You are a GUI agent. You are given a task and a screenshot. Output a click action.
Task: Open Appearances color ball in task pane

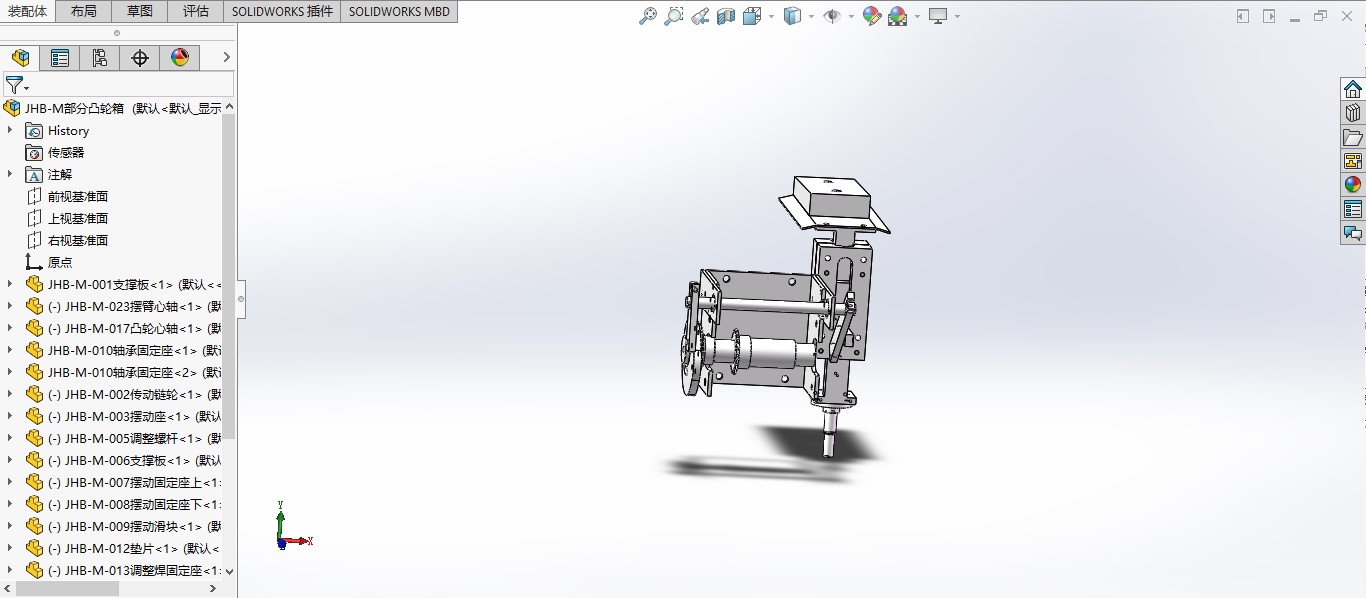[x=1353, y=185]
